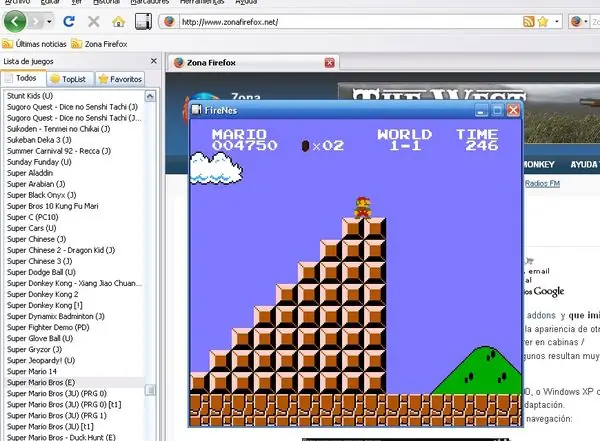This screenshot has height=441, width=600.
Task: Open the AYUDA menu on the webpage
Action: [x=584, y=165]
